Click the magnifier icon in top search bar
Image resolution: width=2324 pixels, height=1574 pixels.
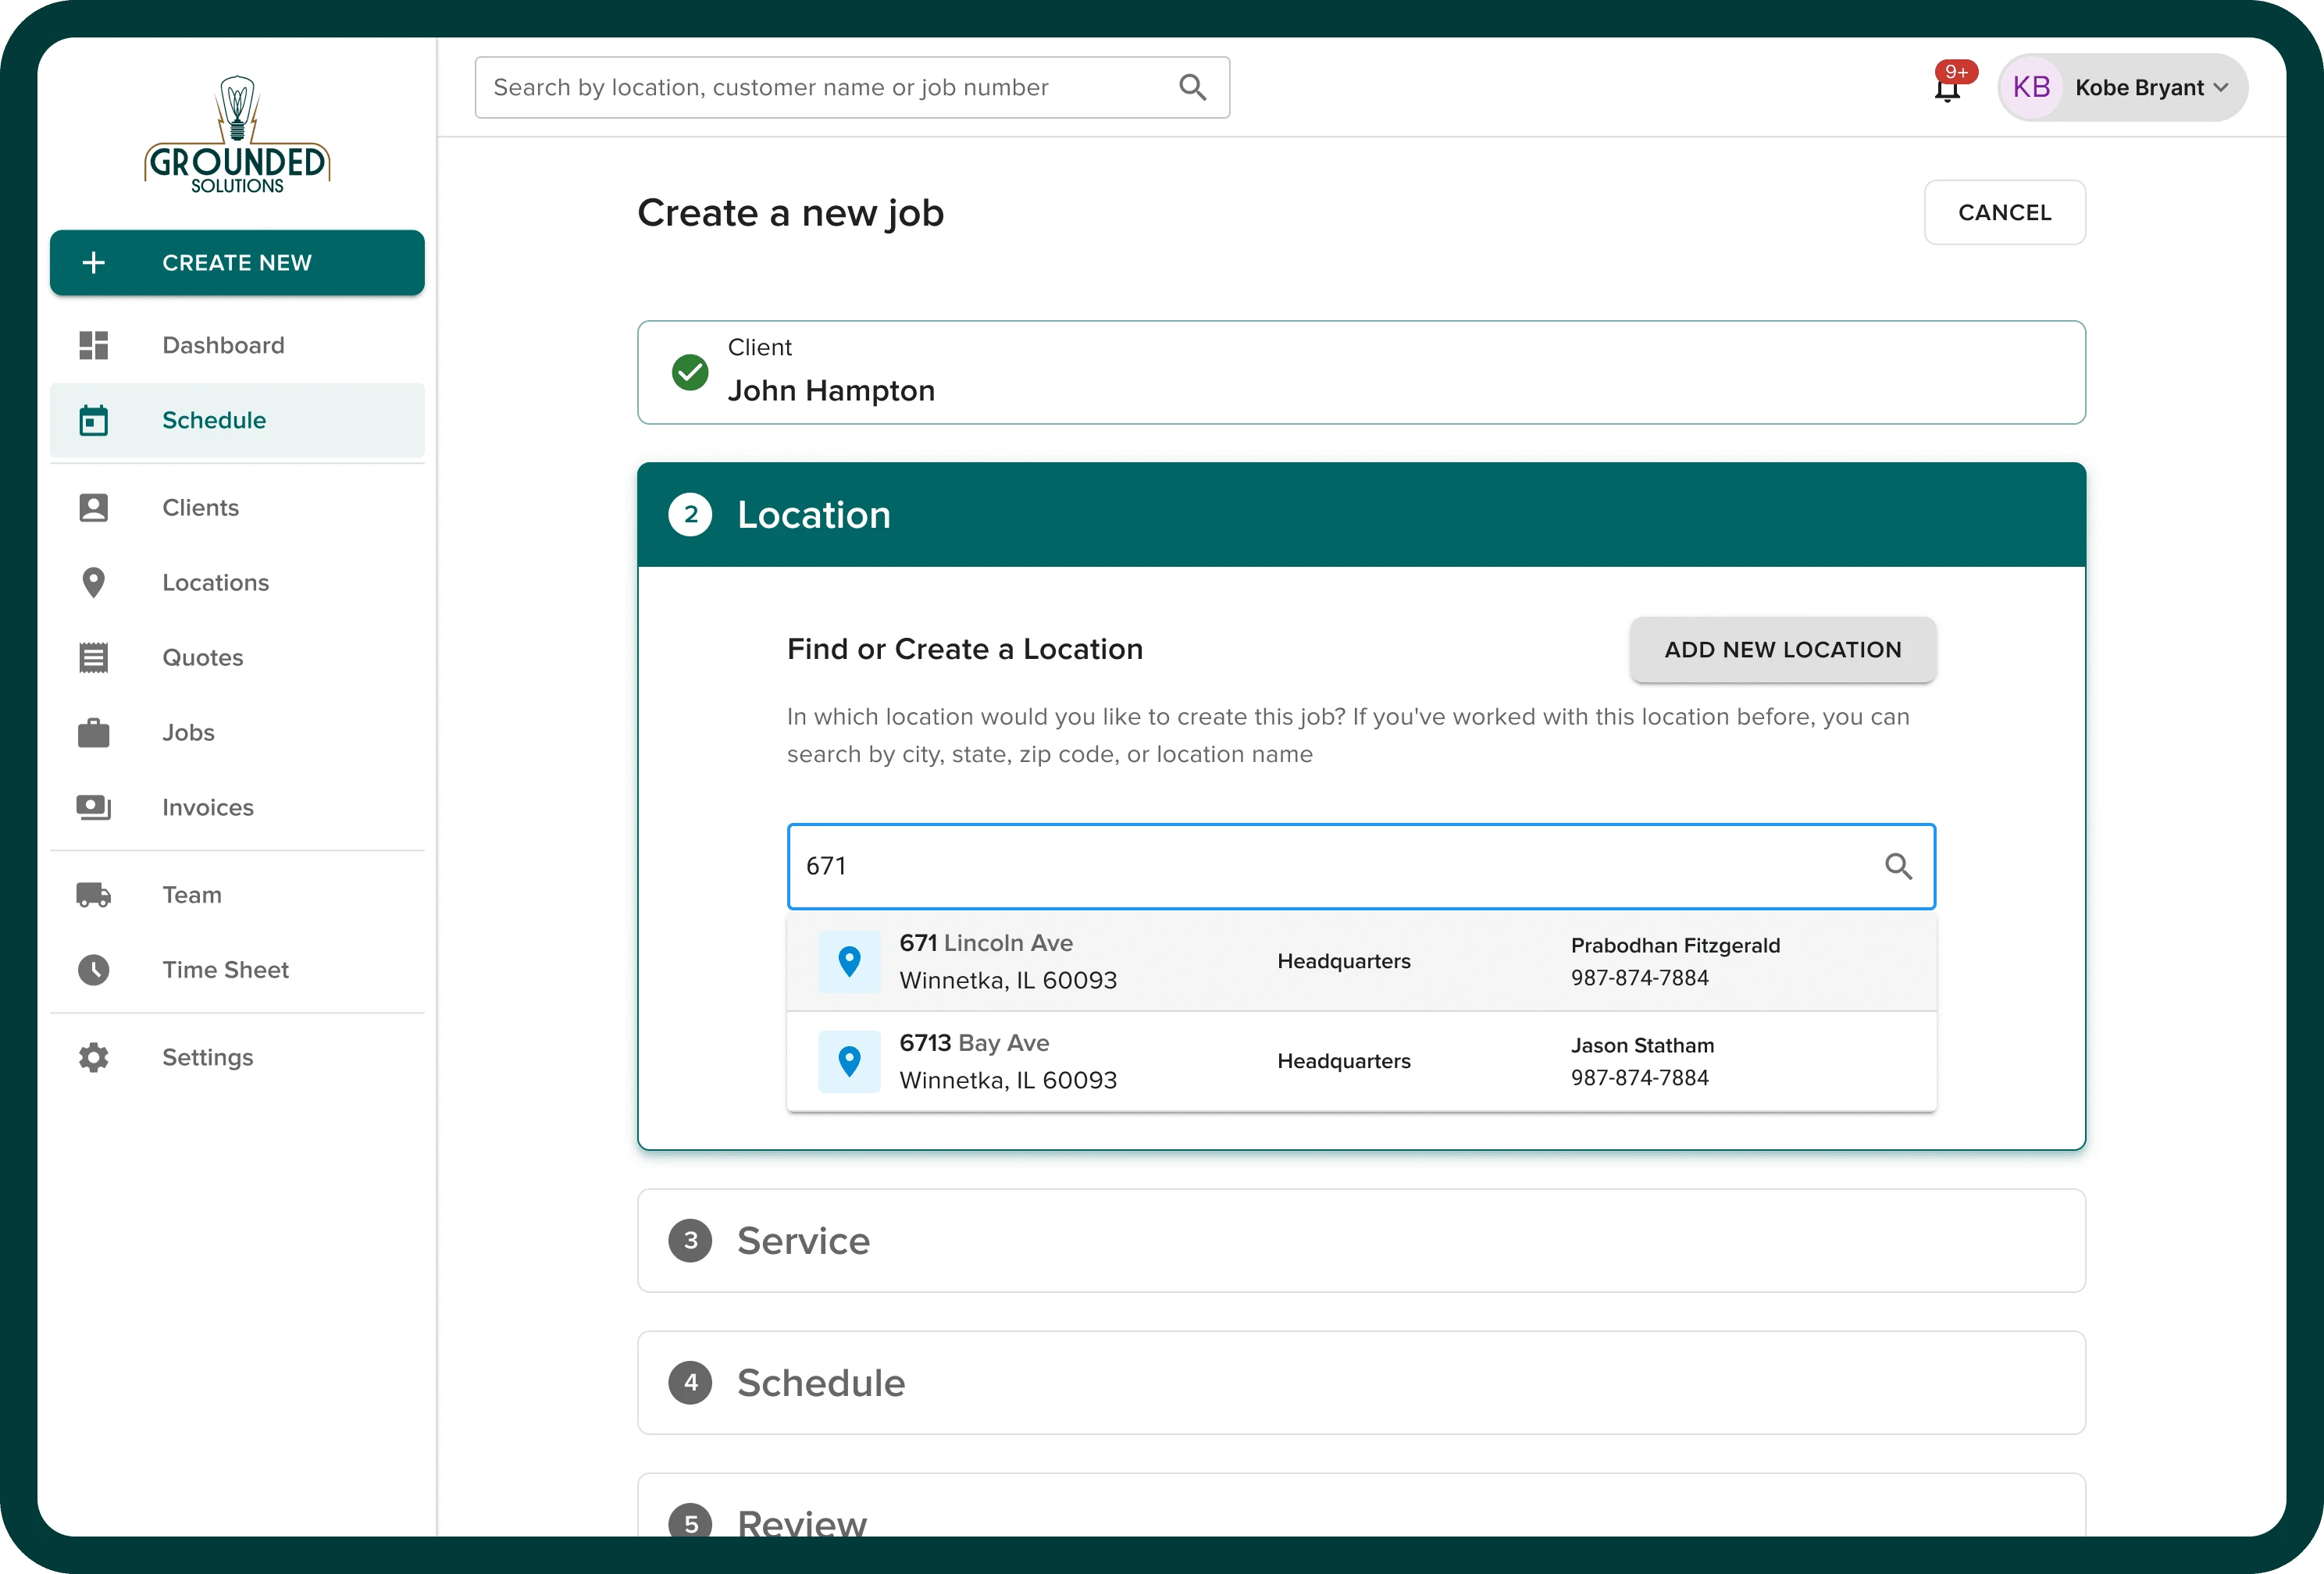1193,88
